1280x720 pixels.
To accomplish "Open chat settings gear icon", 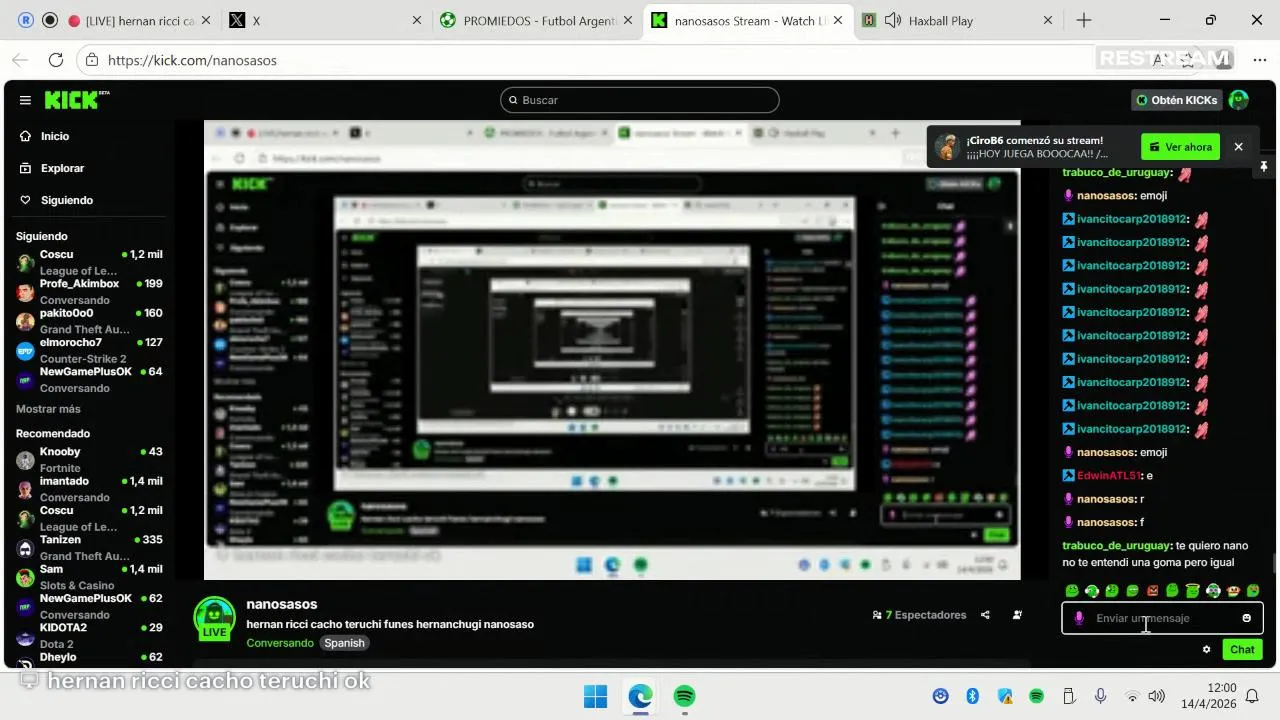I will (1206, 649).
